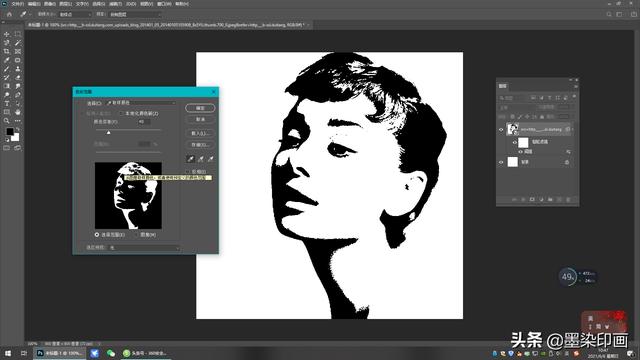Select the Eyedropper tool in toolbox

(x=7, y=60)
